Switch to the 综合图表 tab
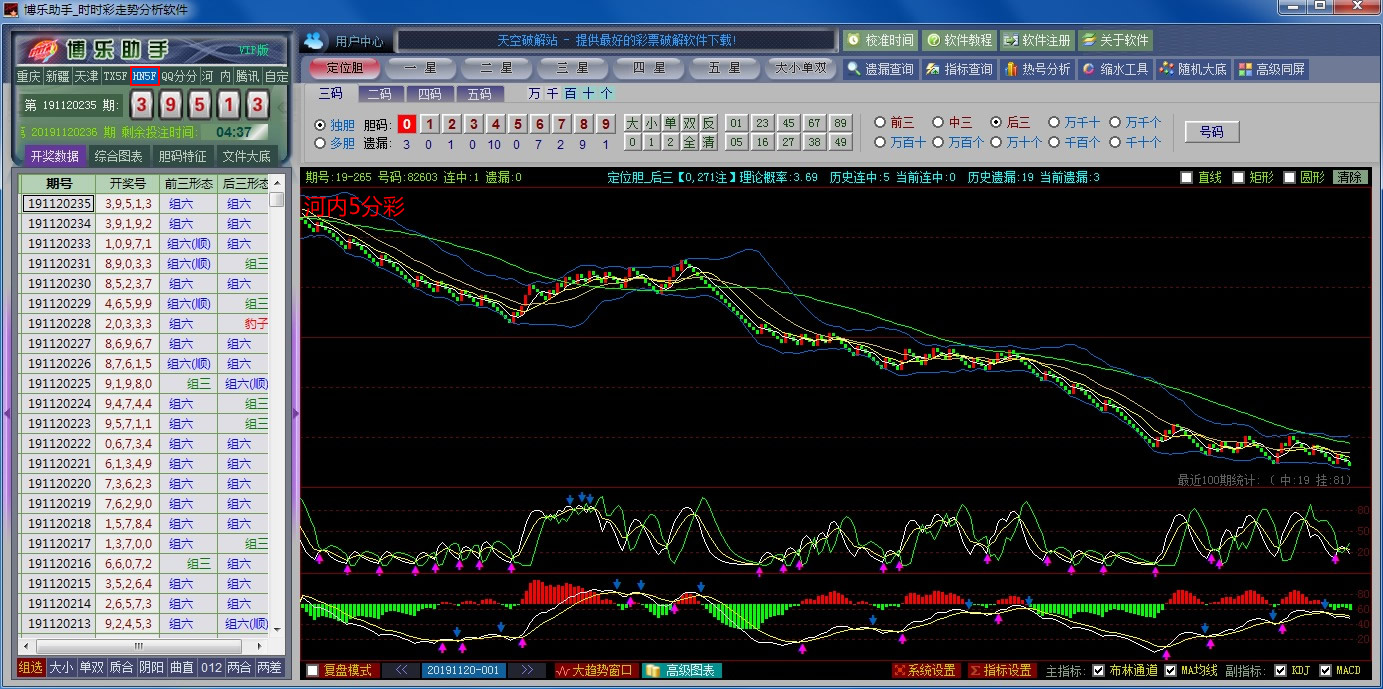The height and width of the screenshot is (689, 1383). point(118,156)
